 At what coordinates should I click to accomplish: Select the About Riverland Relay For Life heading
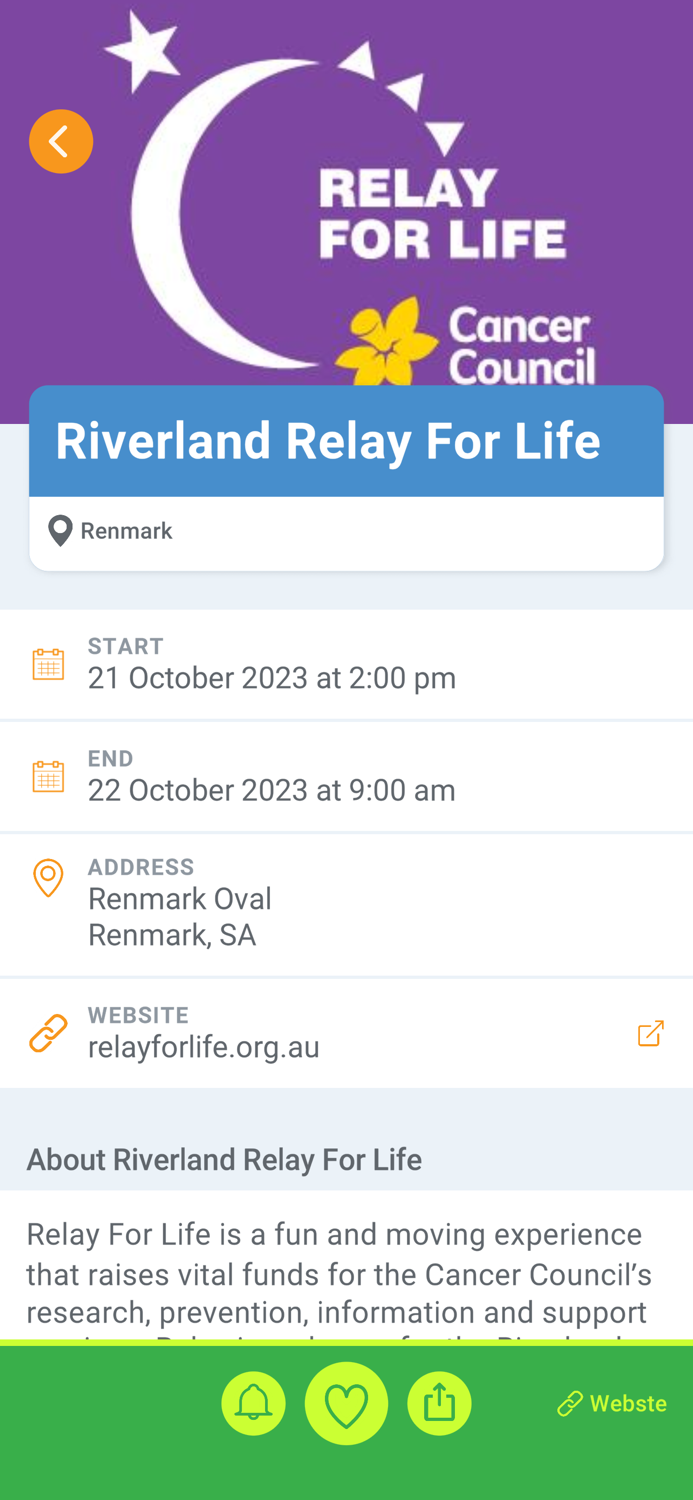(x=224, y=1159)
